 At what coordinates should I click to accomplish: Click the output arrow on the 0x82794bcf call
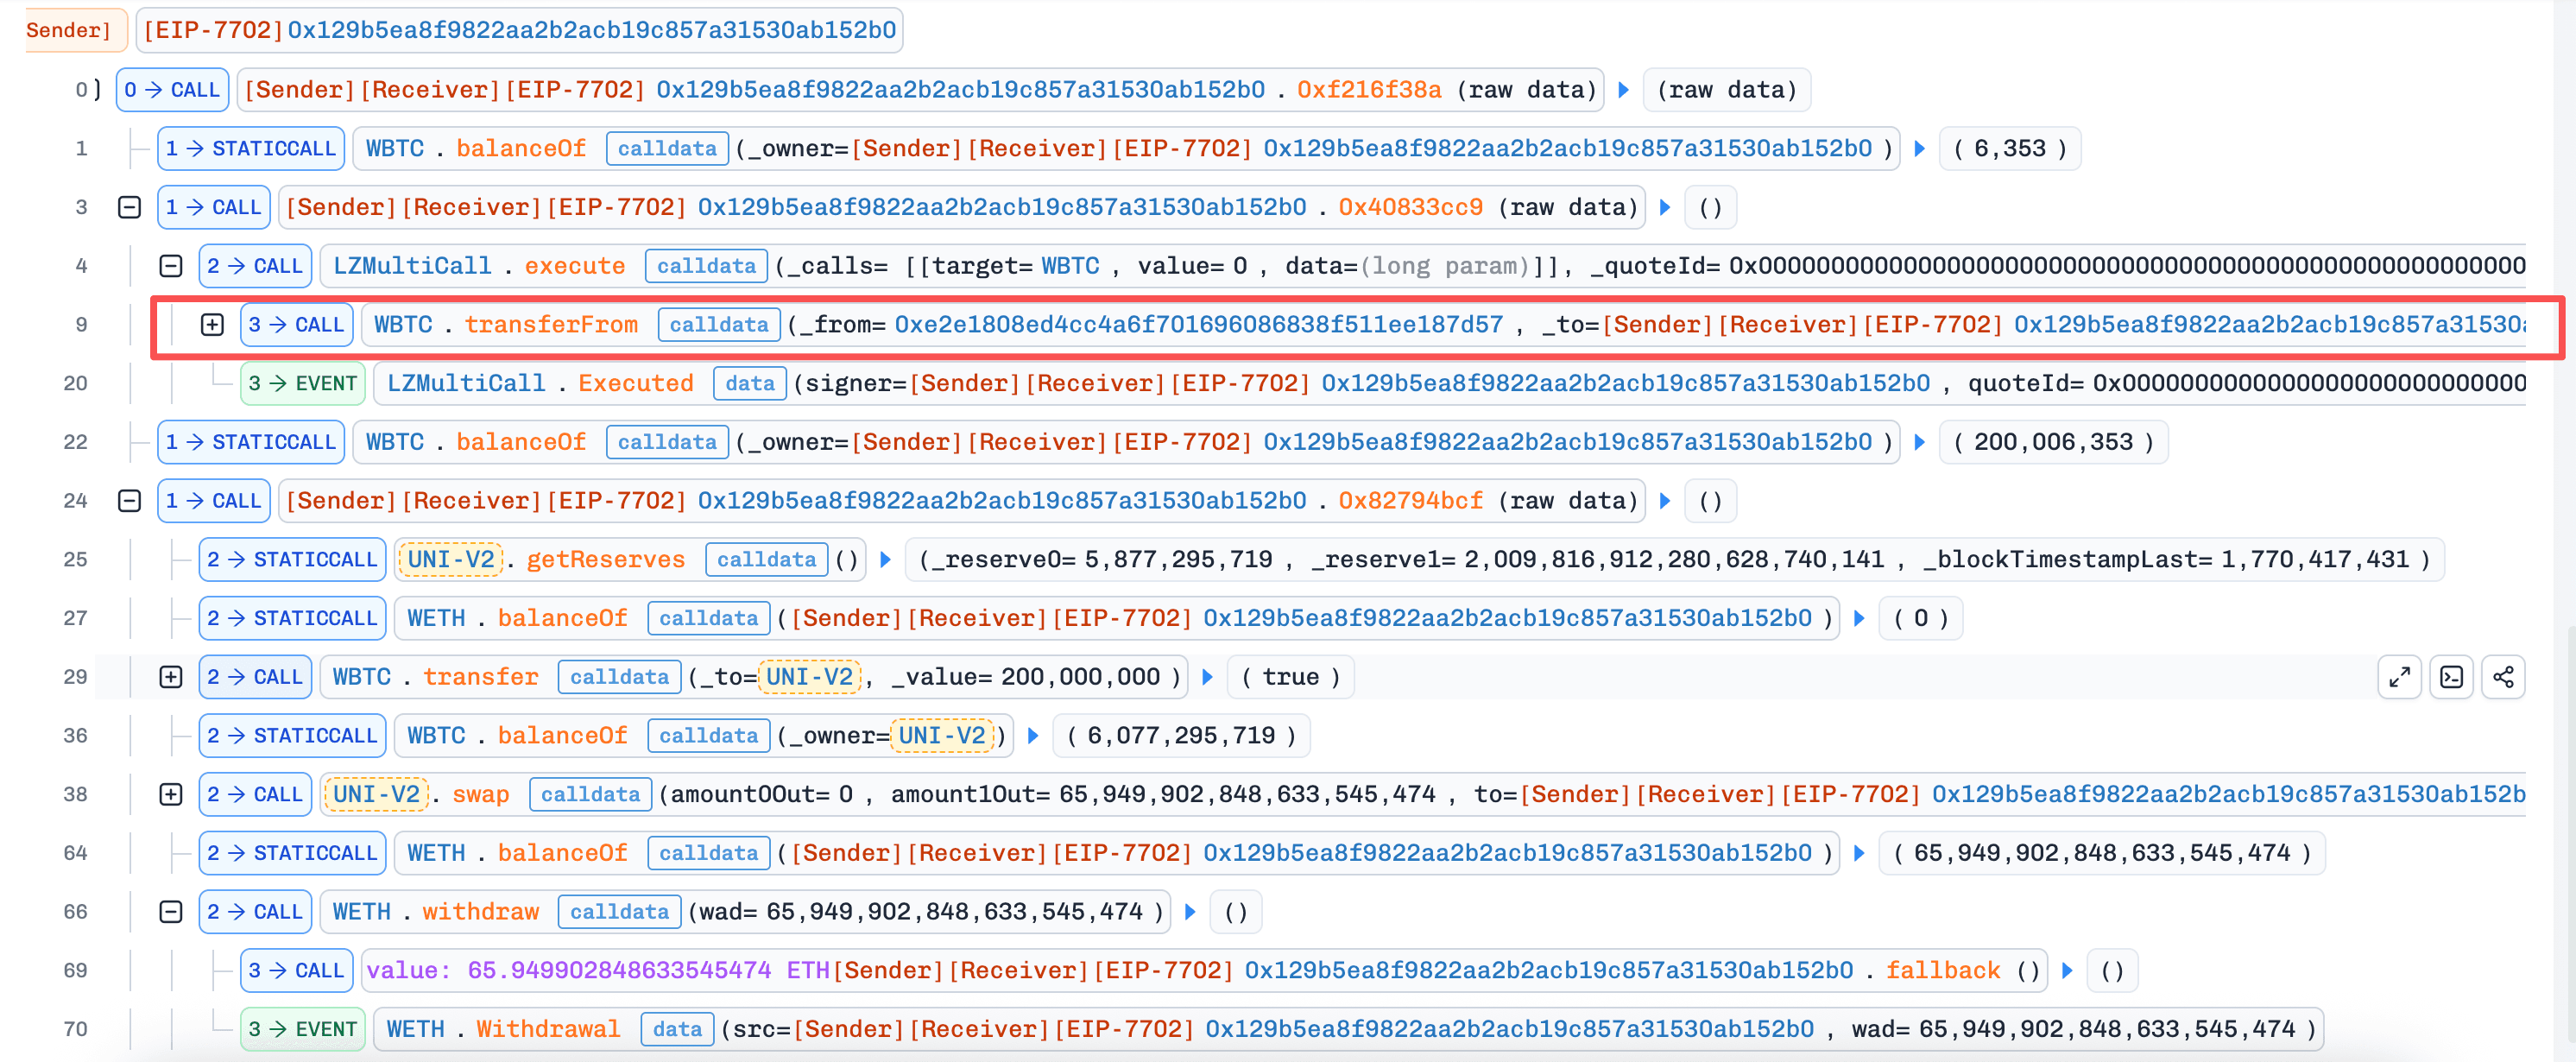(1665, 500)
